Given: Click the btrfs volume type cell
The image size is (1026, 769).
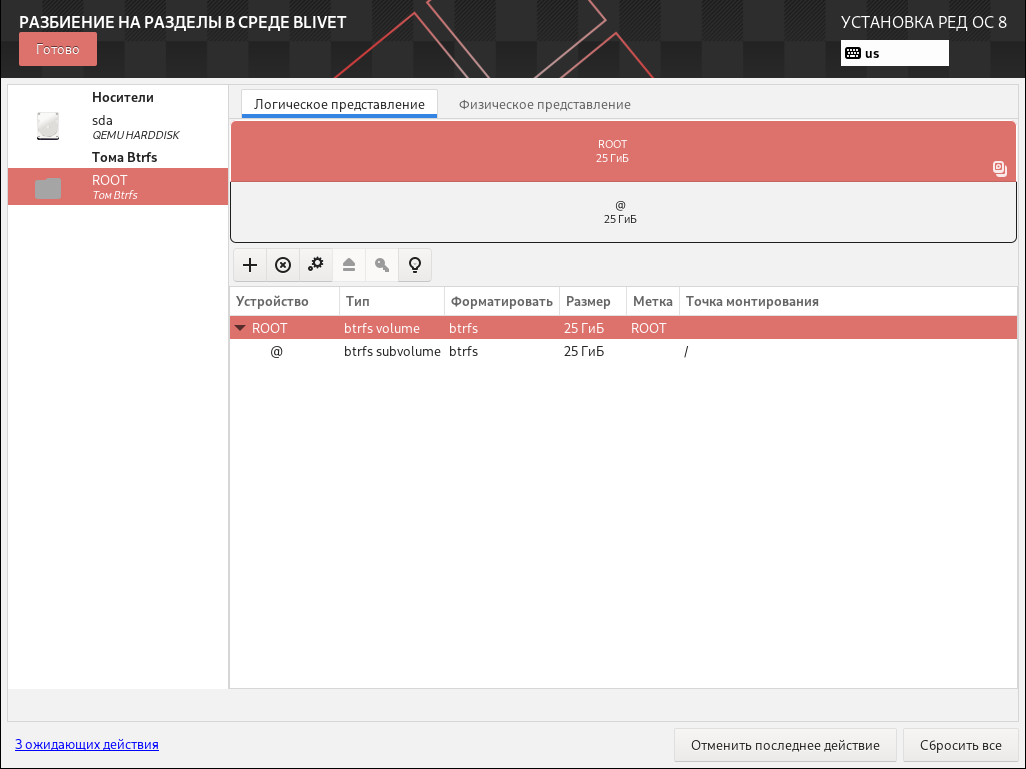Looking at the screenshot, I should [382, 328].
